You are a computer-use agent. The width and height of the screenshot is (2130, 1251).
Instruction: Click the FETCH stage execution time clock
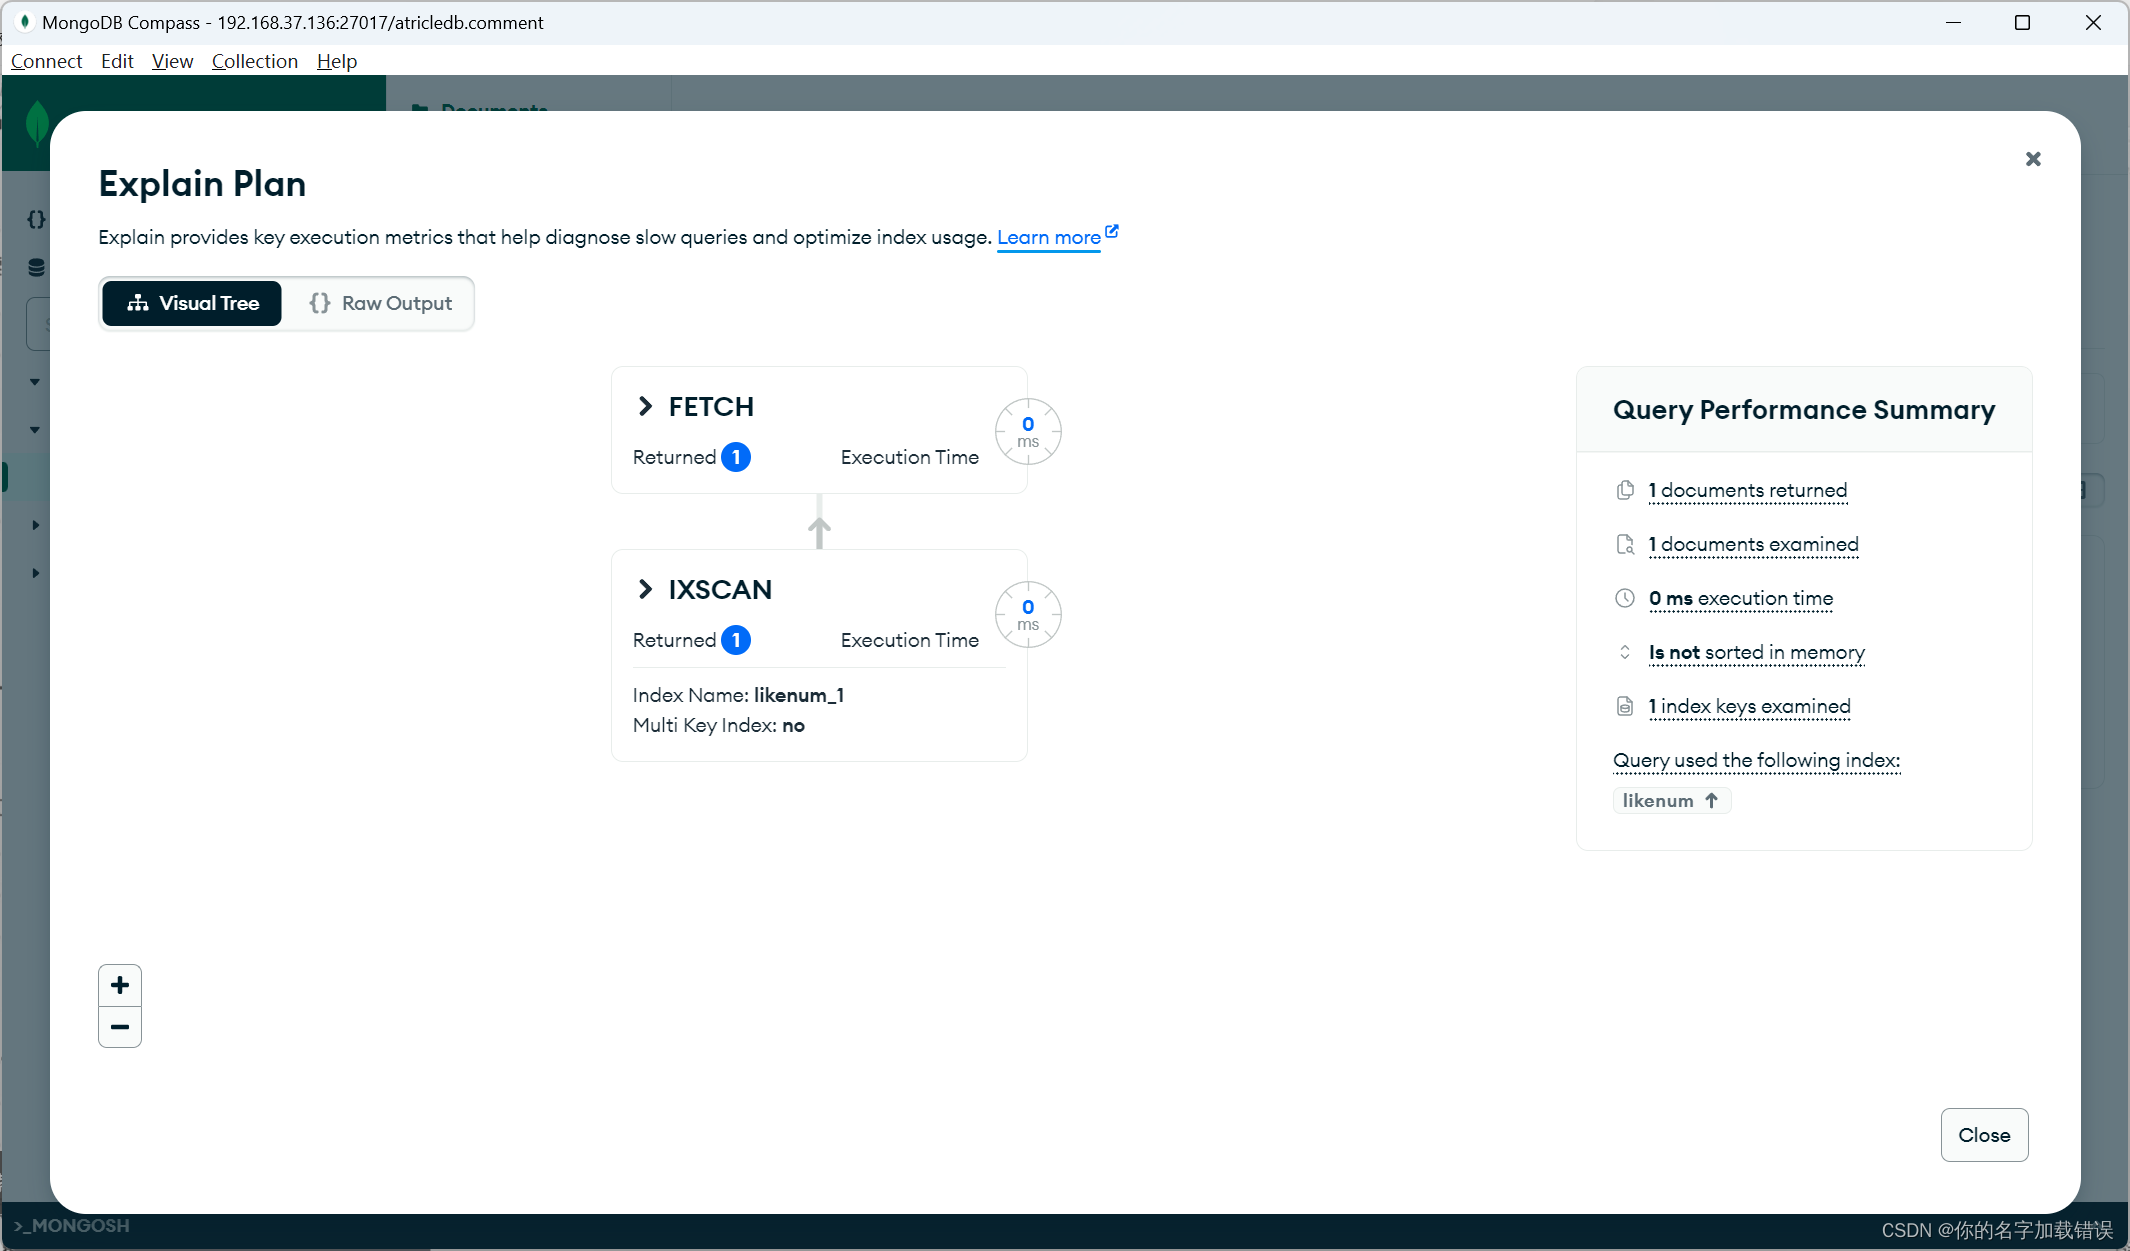point(1027,432)
